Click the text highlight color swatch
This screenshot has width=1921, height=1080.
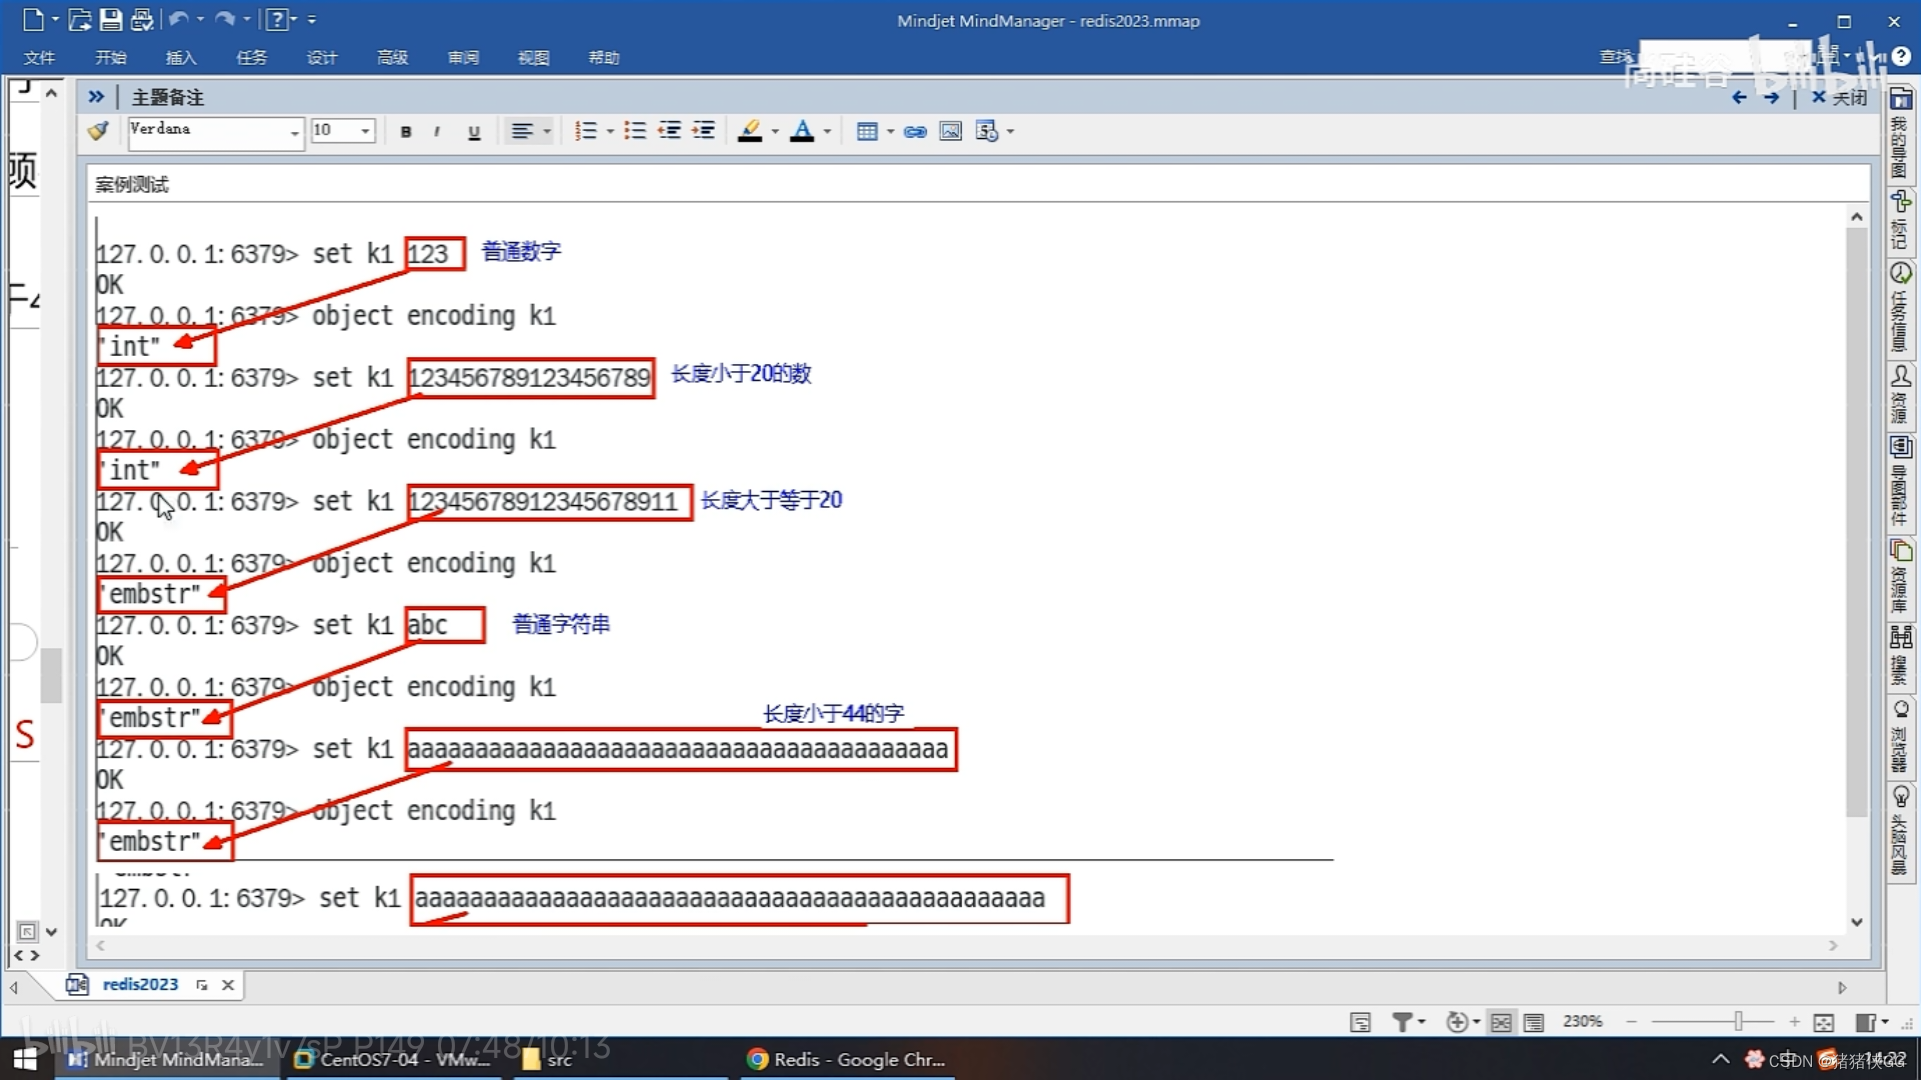(x=749, y=131)
